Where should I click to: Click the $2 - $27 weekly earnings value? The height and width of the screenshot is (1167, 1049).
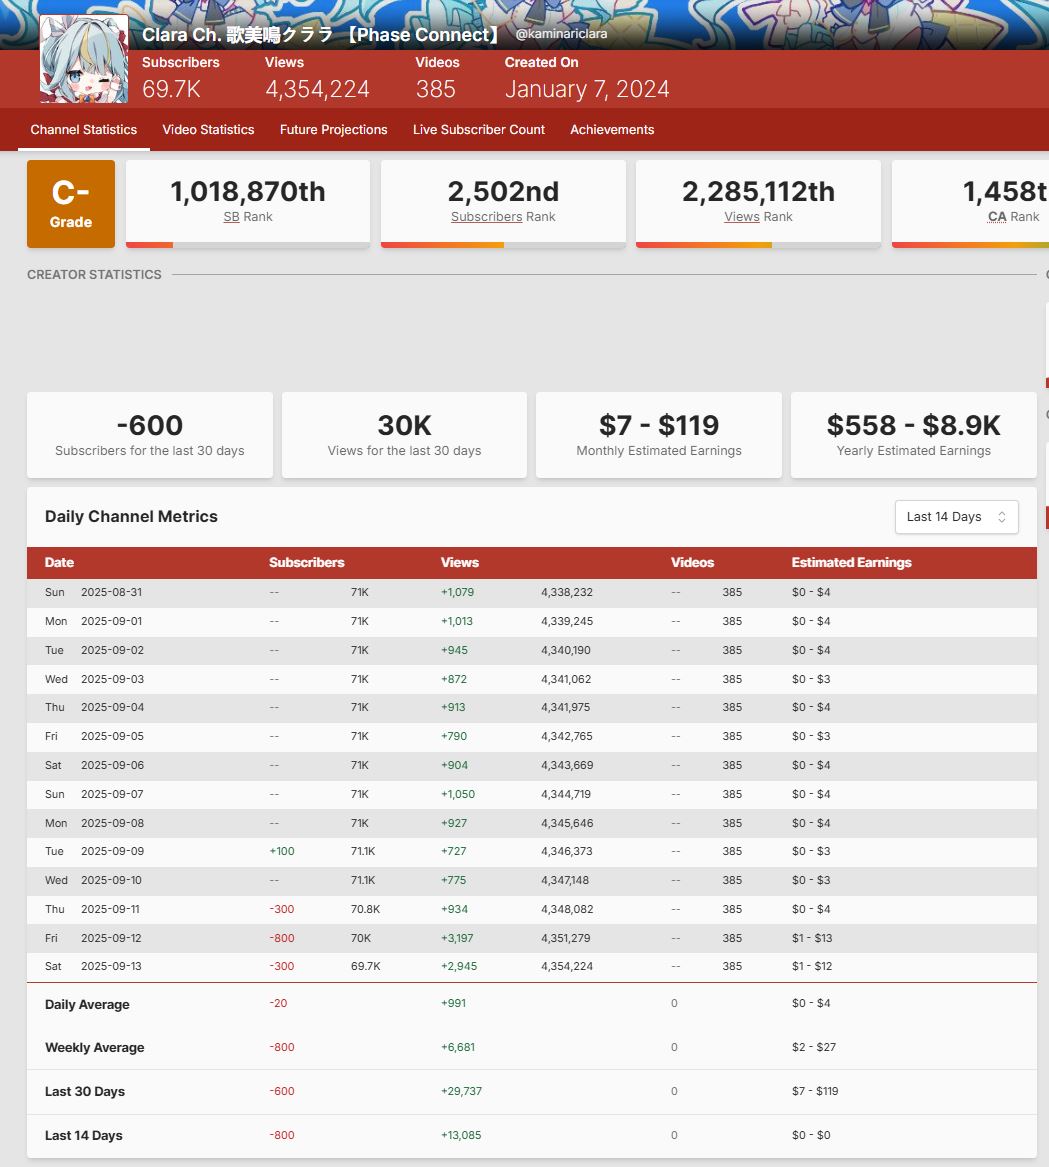[814, 1048]
